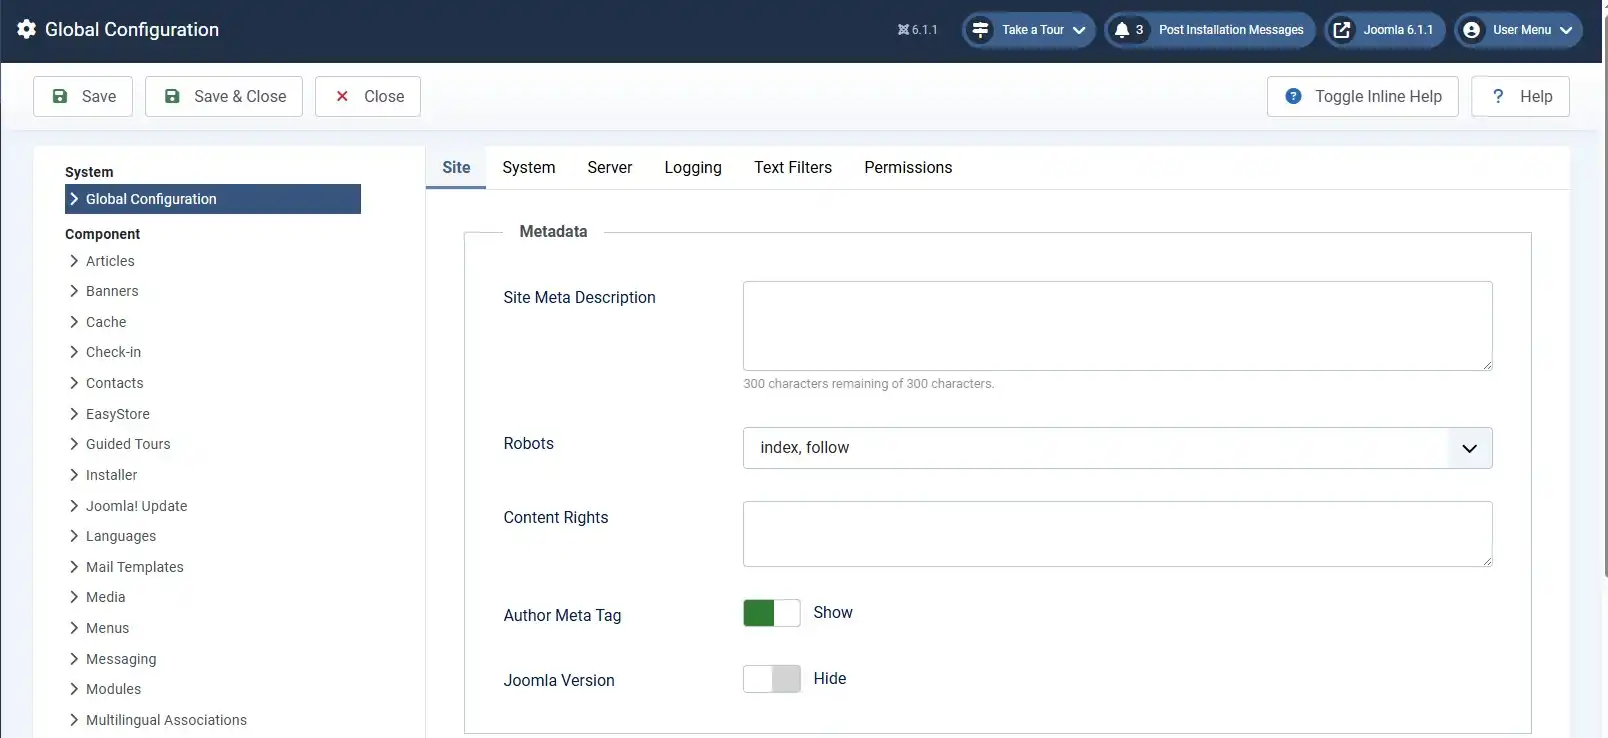
Task: Open Installer component settings
Action: tap(111, 475)
